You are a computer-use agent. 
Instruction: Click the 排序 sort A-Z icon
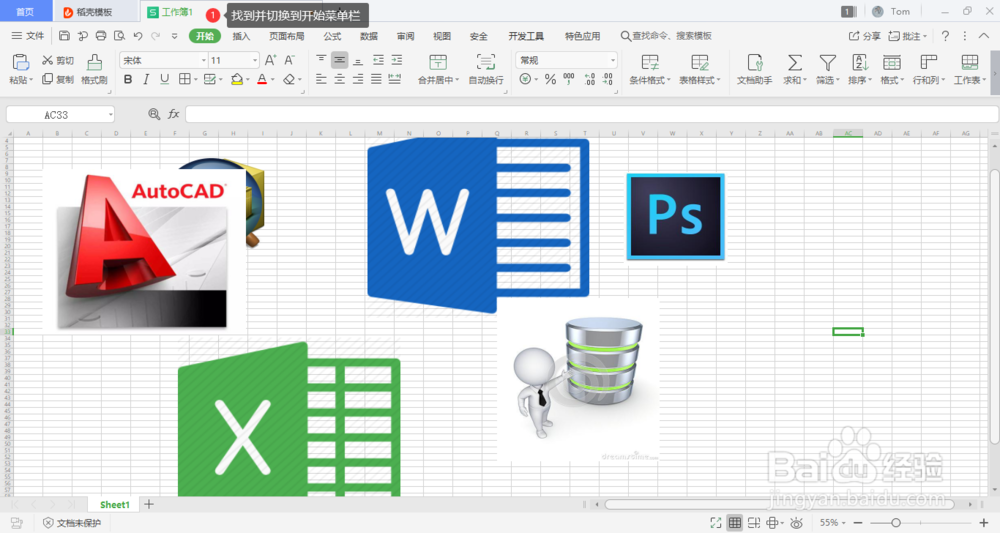pos(860,62)
